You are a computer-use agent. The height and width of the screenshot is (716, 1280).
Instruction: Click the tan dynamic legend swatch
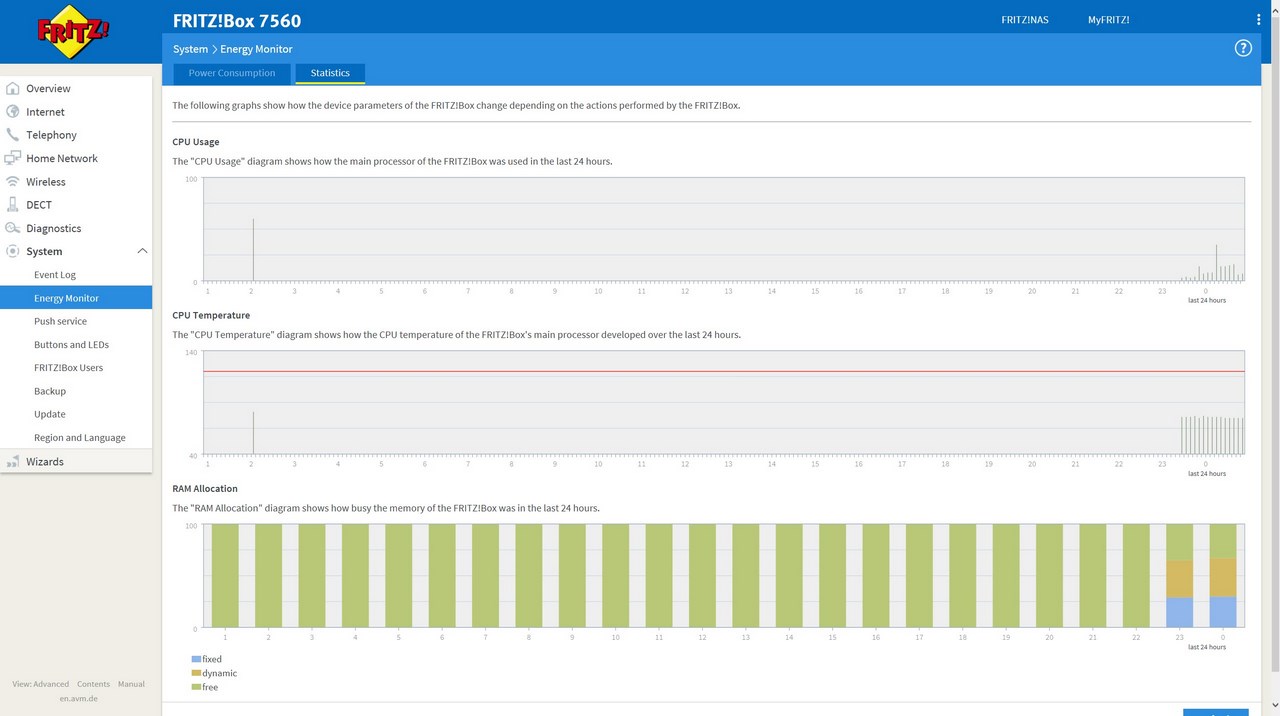[x=195, y=673]
